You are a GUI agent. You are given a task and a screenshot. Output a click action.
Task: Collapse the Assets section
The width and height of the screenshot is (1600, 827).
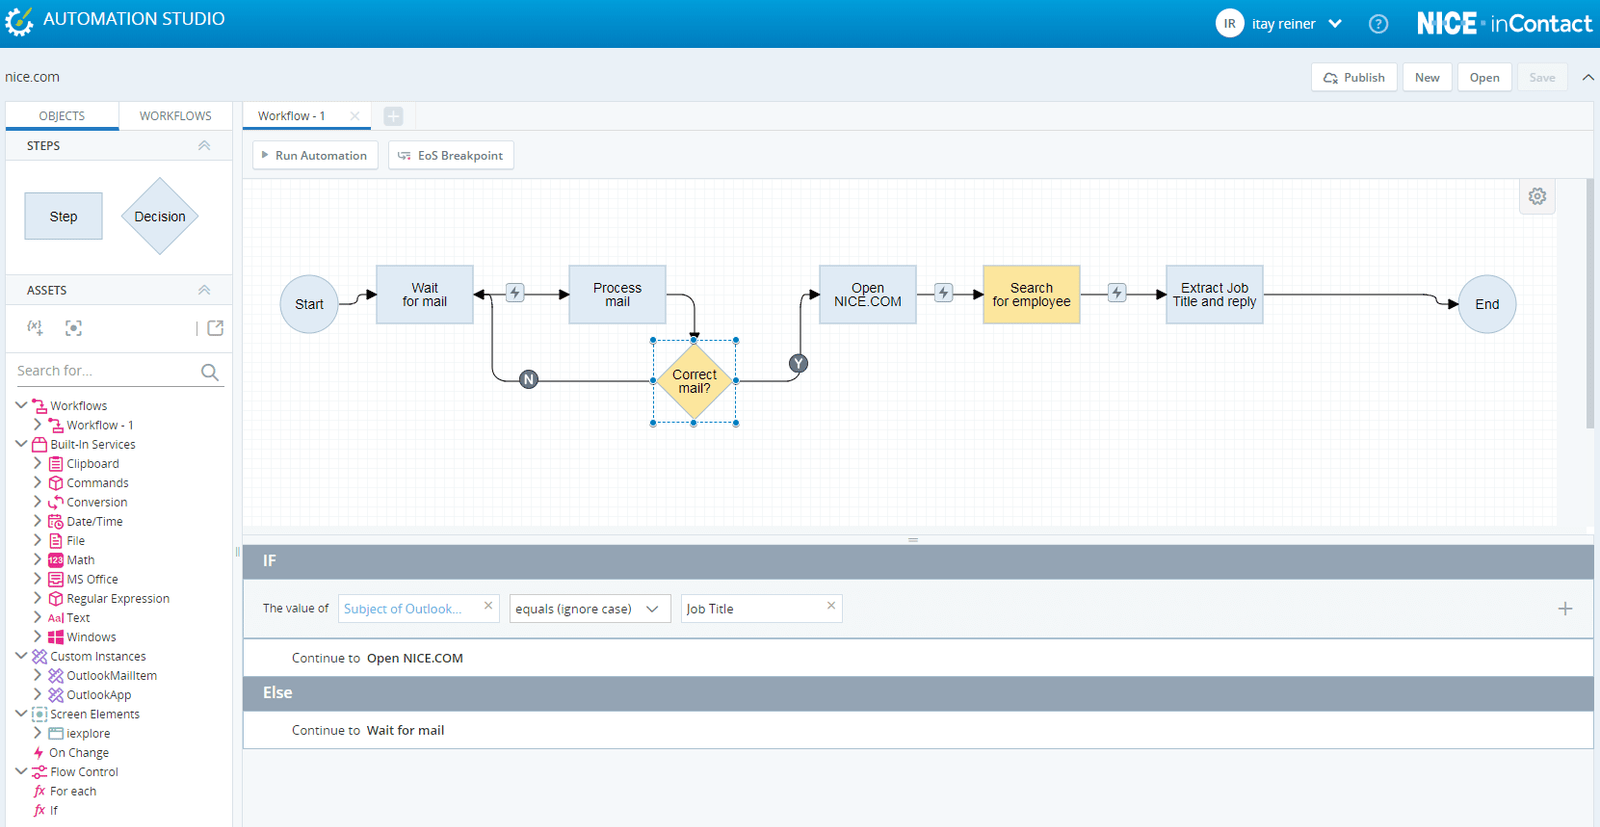[204, 290]
